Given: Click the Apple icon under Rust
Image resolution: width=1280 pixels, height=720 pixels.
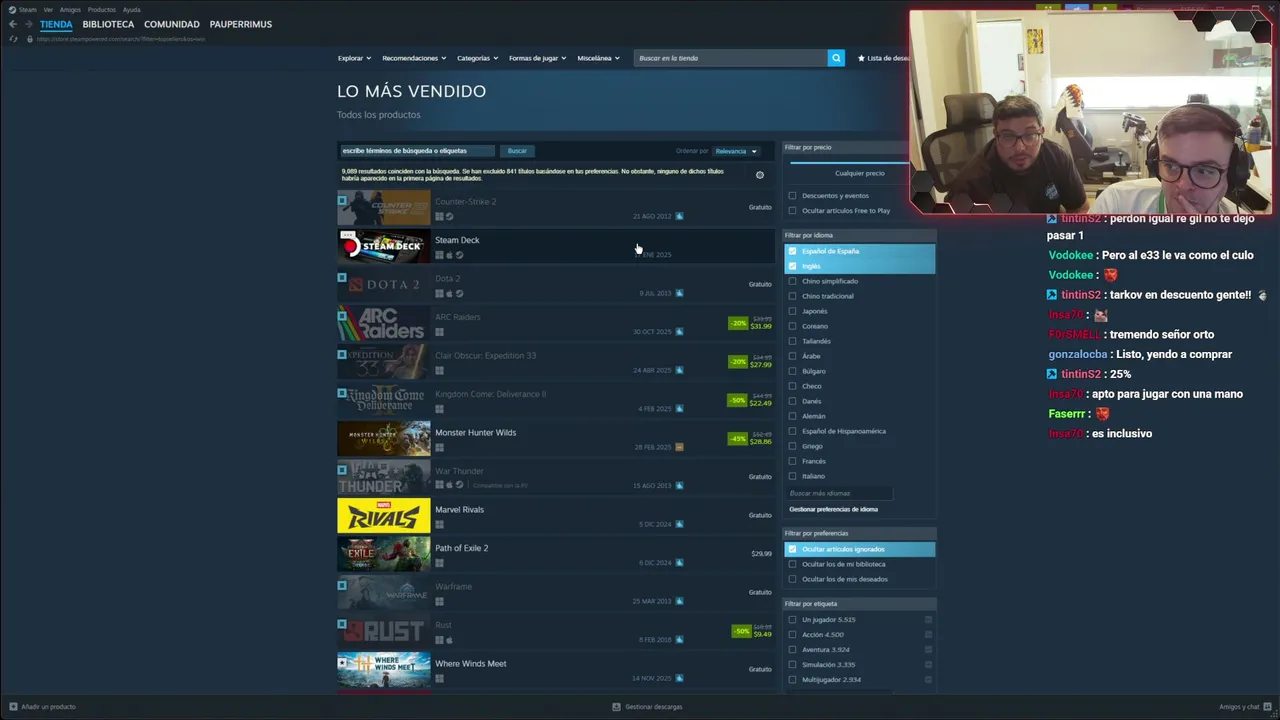Looking at the screenshot, I should (x=449, y=640).
